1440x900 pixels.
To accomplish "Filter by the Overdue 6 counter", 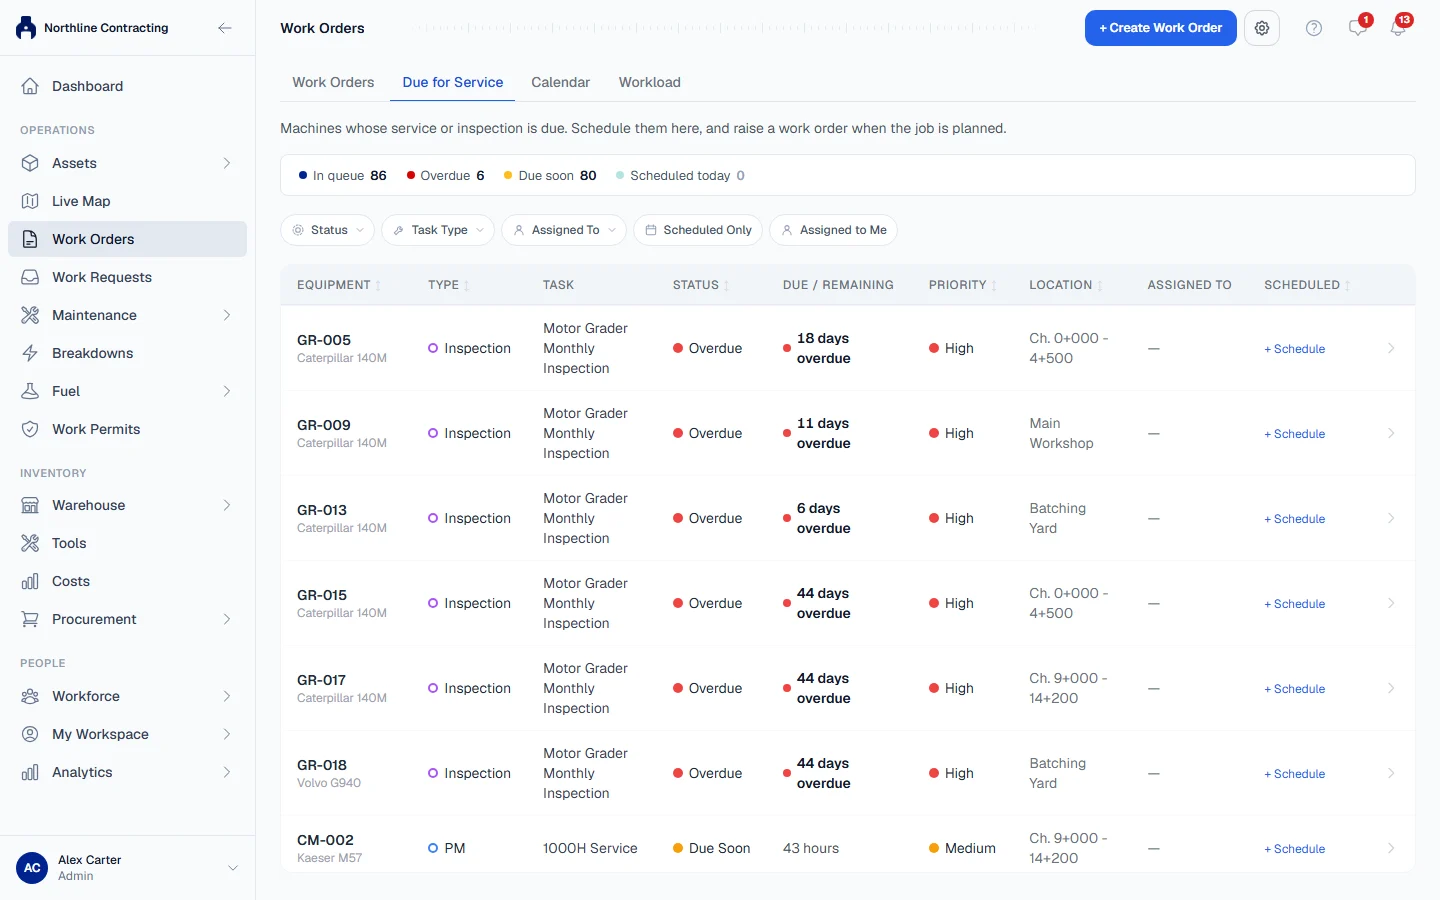I will tap(445, 176).
